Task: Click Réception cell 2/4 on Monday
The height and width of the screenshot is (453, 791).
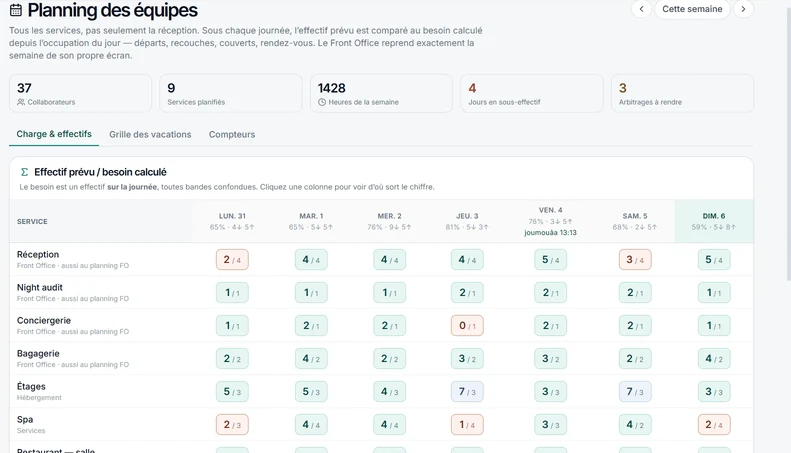Action: [x=232, y=260]
